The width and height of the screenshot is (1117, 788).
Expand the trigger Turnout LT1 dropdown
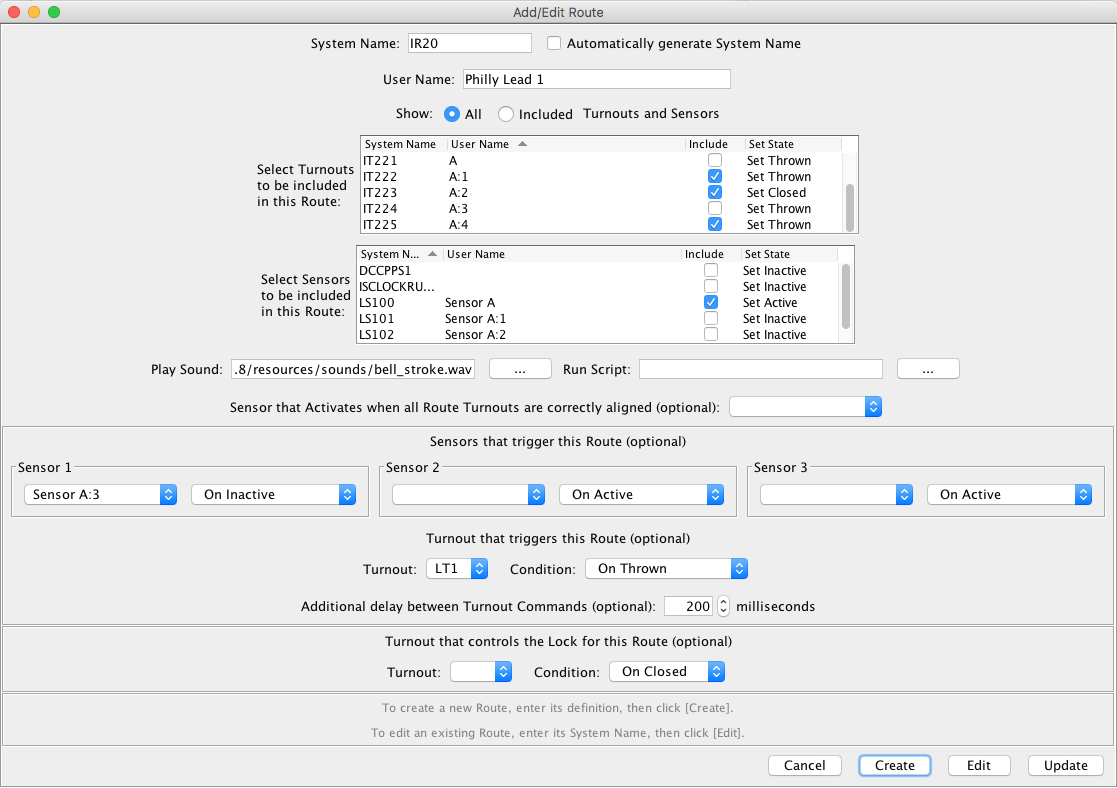point(457,568)
